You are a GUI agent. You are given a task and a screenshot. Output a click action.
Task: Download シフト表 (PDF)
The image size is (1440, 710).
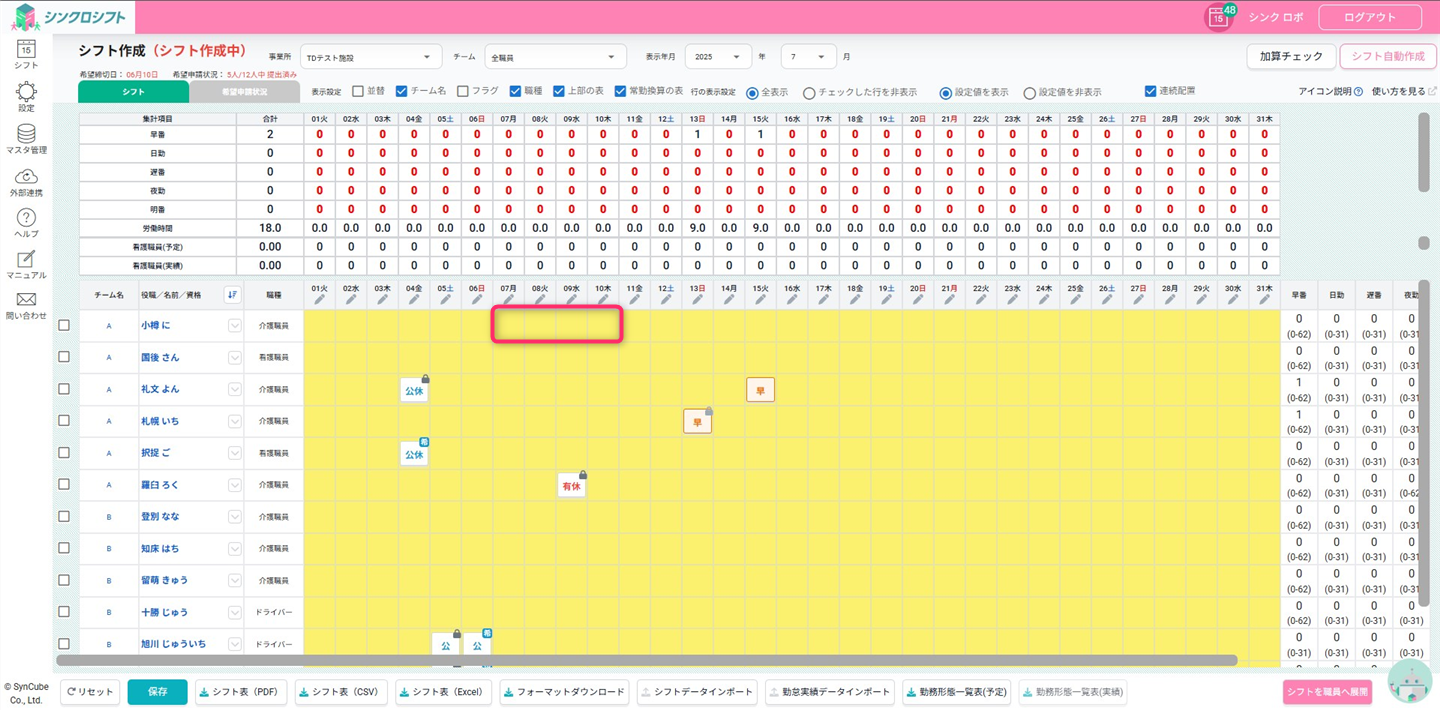point(241,692)
